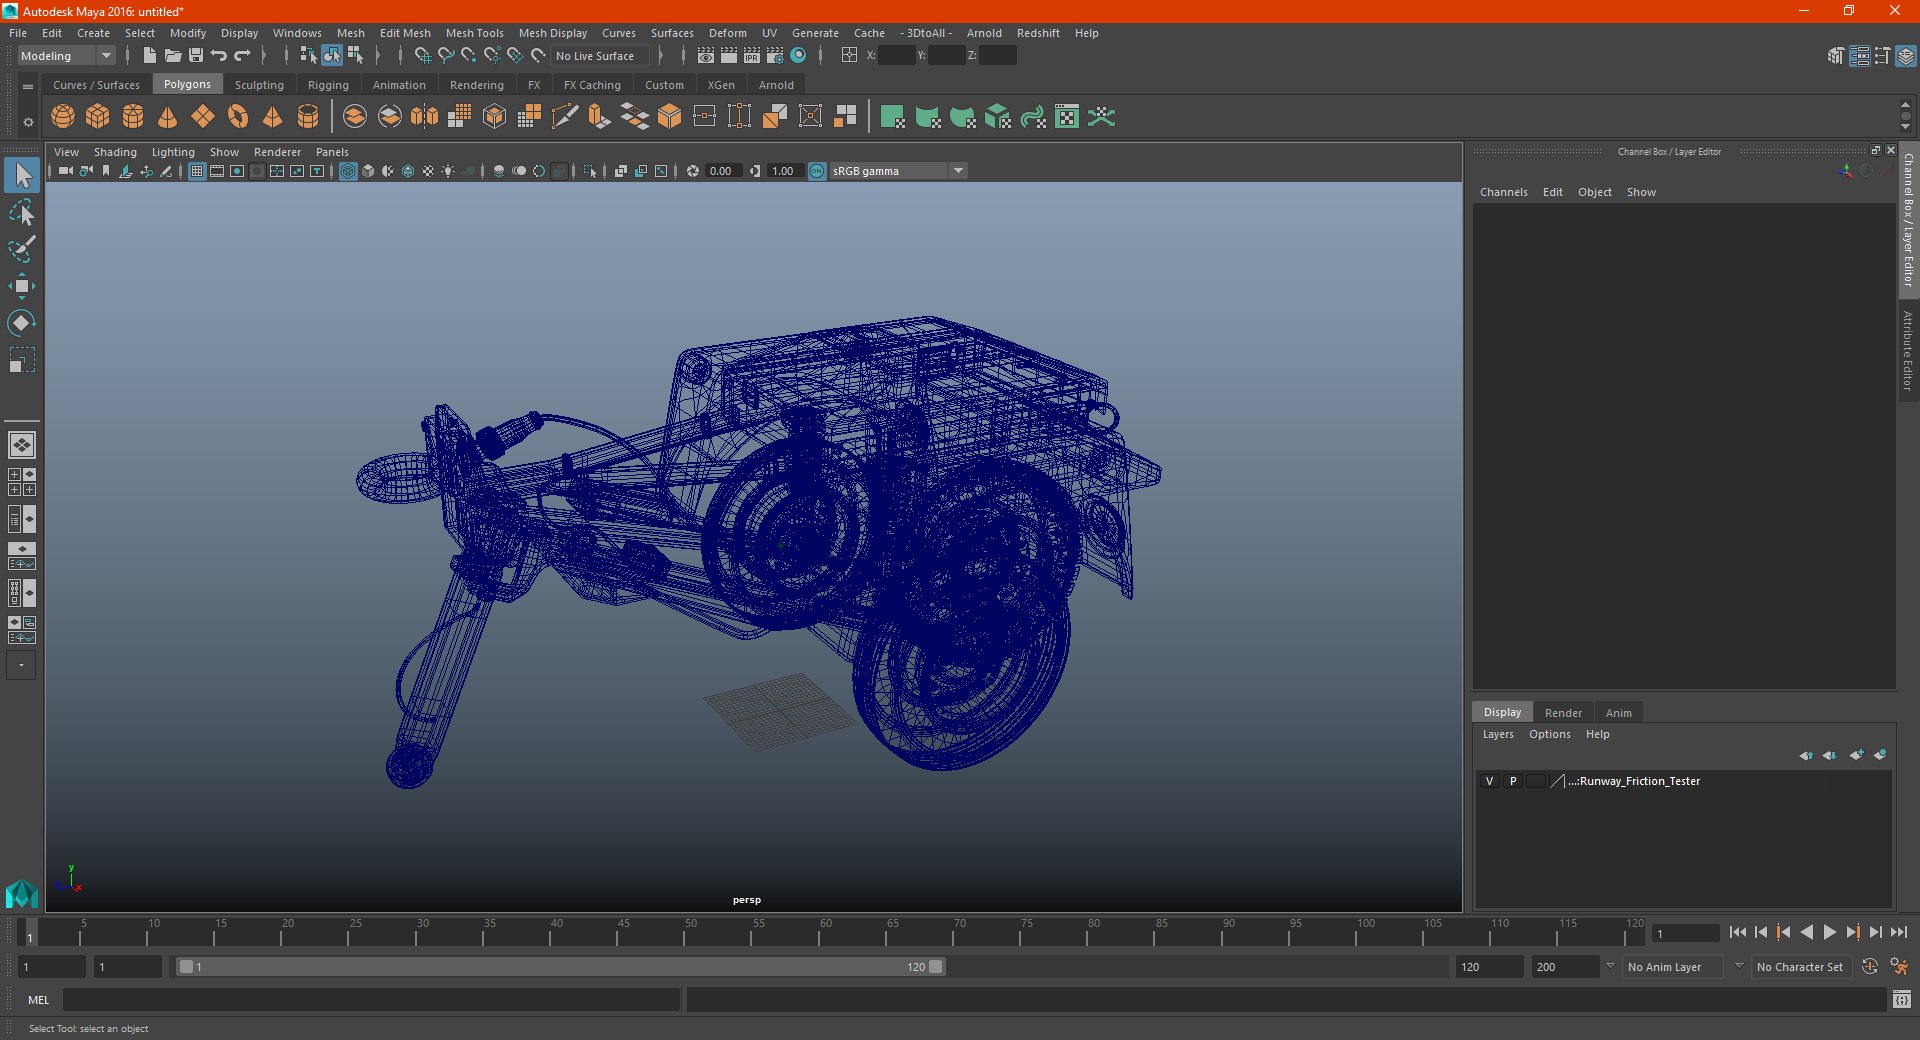Click the Polygon Sphere shelf icon

pos(63,117)
